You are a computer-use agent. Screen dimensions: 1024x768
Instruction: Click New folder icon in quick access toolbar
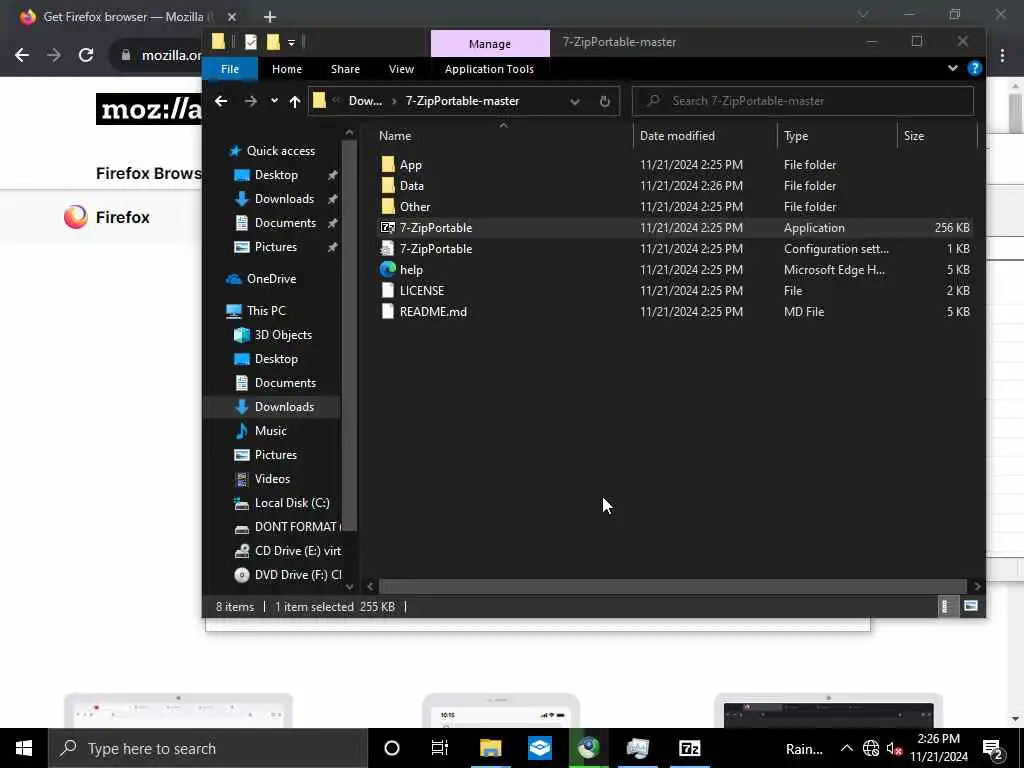click(273, 42)
